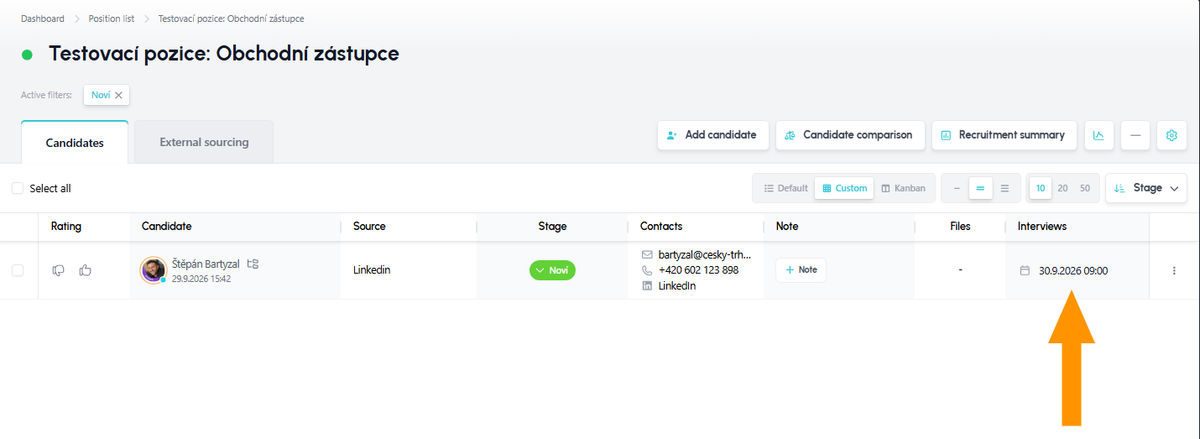Open LinkedIn contact link text

pyautogui.click(x=677, y=286)
